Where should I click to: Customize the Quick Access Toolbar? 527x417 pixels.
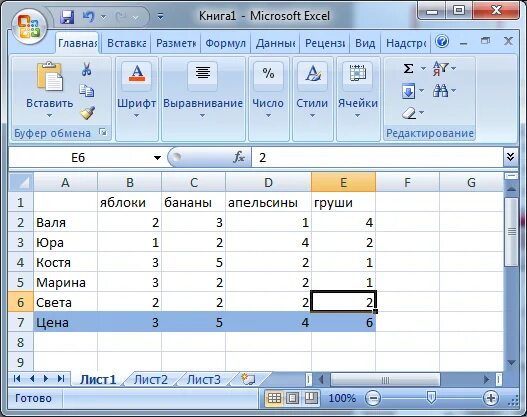(x=160, y=16)
